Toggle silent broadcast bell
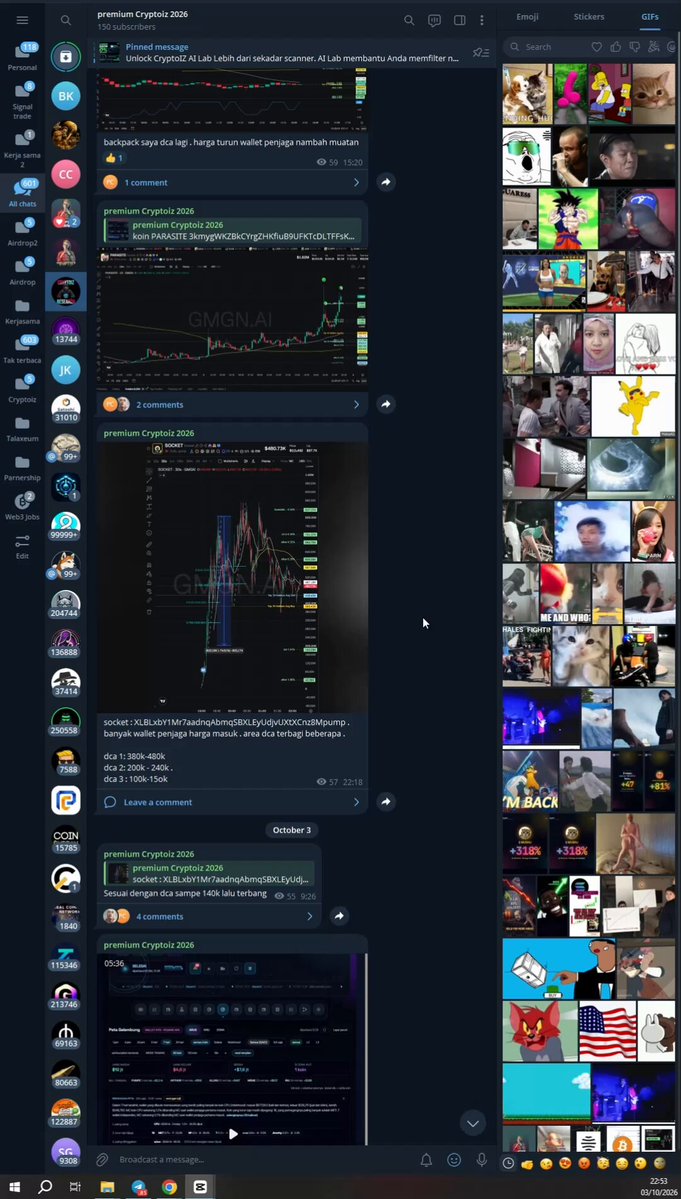 click(x=426, y=1159)
